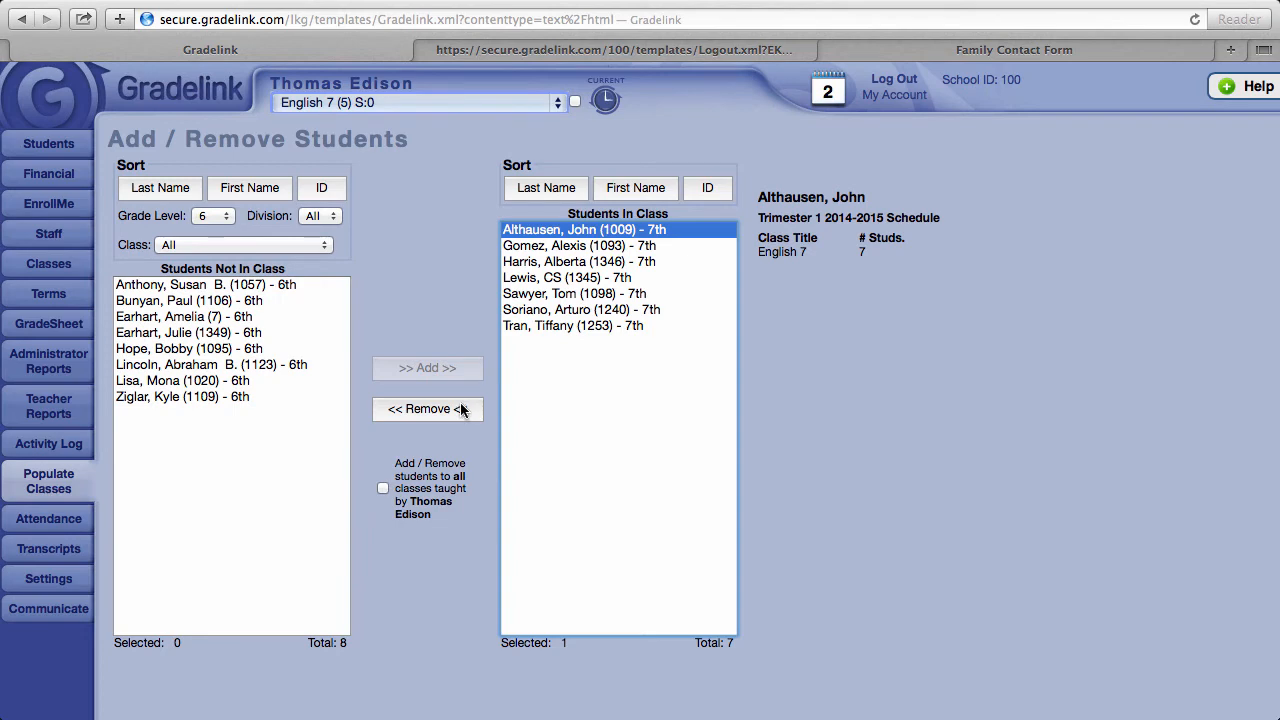The image size is (1280, 720).
Task: Open the current term clock icon
Action: click(605, 100)
